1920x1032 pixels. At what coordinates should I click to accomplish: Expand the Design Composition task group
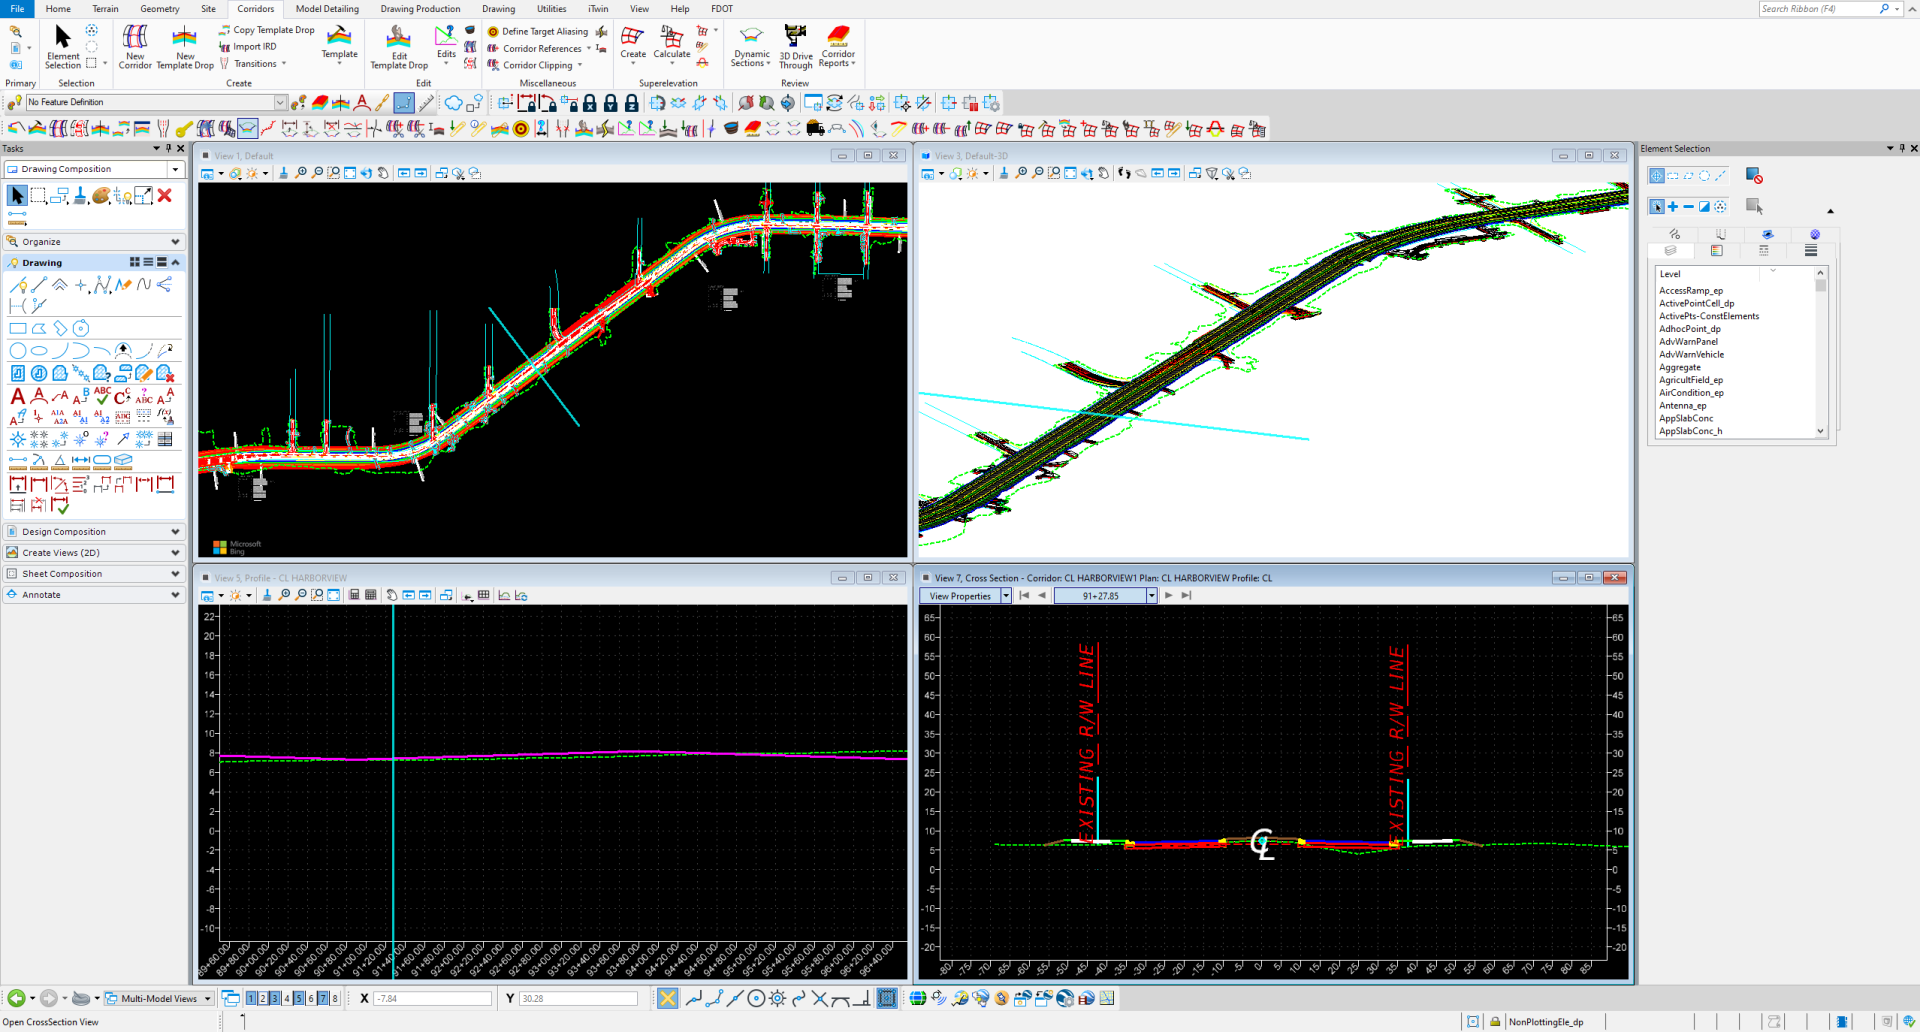click(95, 532)
